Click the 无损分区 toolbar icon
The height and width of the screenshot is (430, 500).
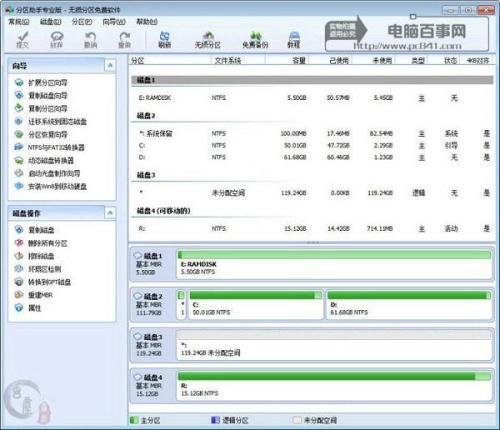pyautogui.click(x=208, y=39)
